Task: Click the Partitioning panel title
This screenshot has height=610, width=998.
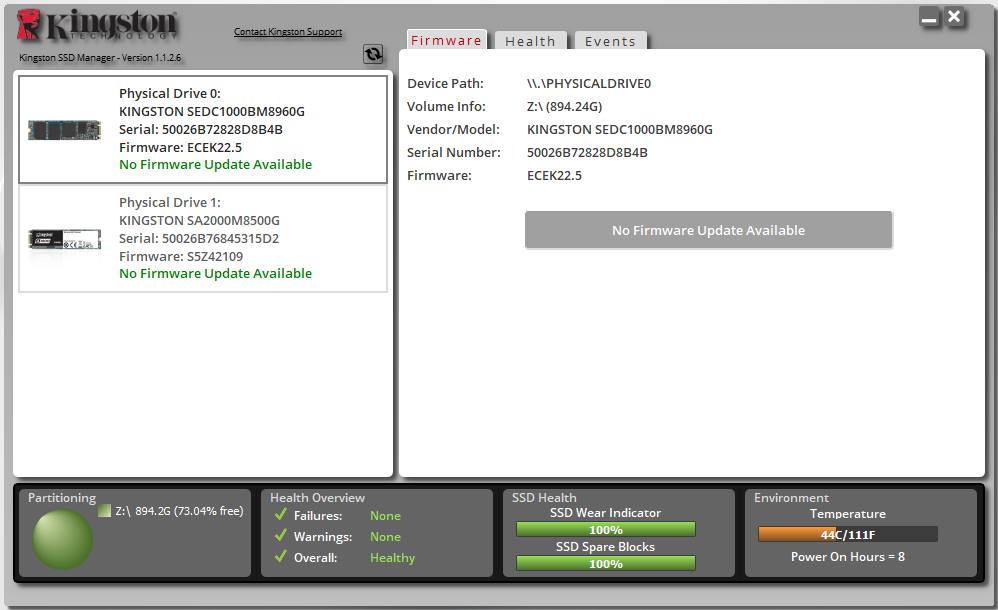Action: coord(62,498)
